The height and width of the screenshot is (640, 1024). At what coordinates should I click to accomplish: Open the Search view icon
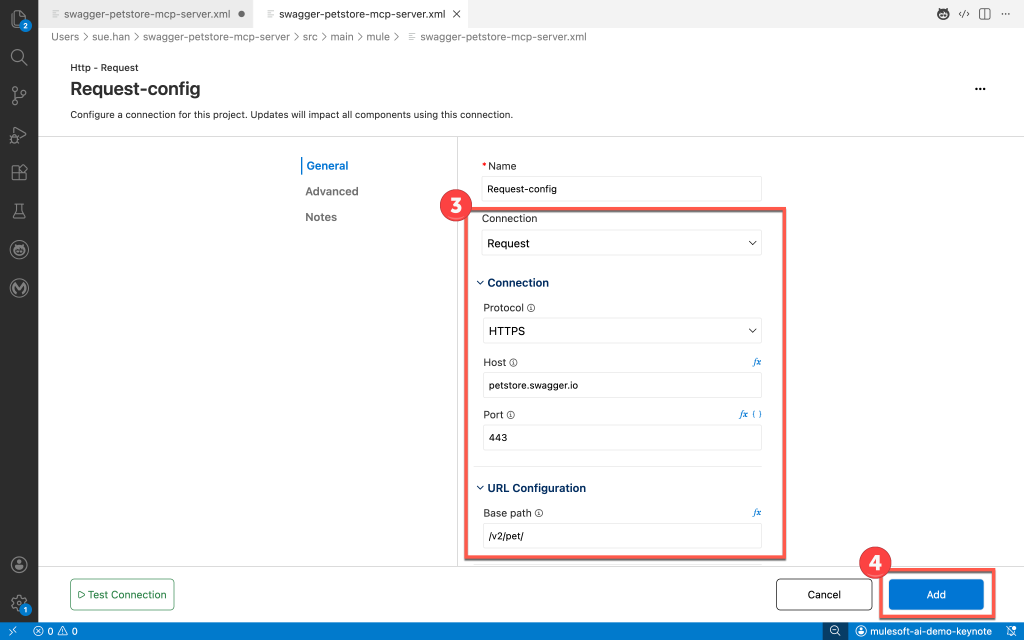[x=18, y=57]
